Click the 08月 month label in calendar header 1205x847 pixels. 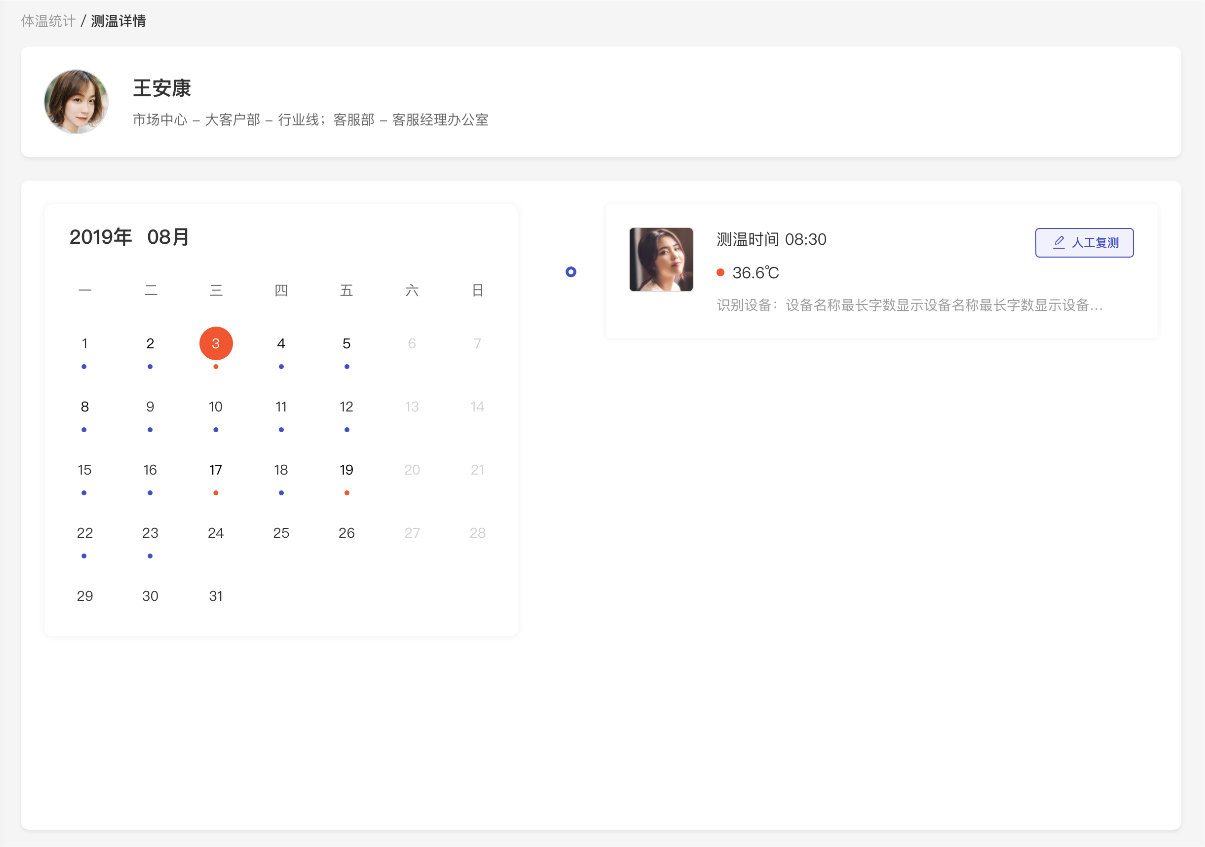[168, 237]
